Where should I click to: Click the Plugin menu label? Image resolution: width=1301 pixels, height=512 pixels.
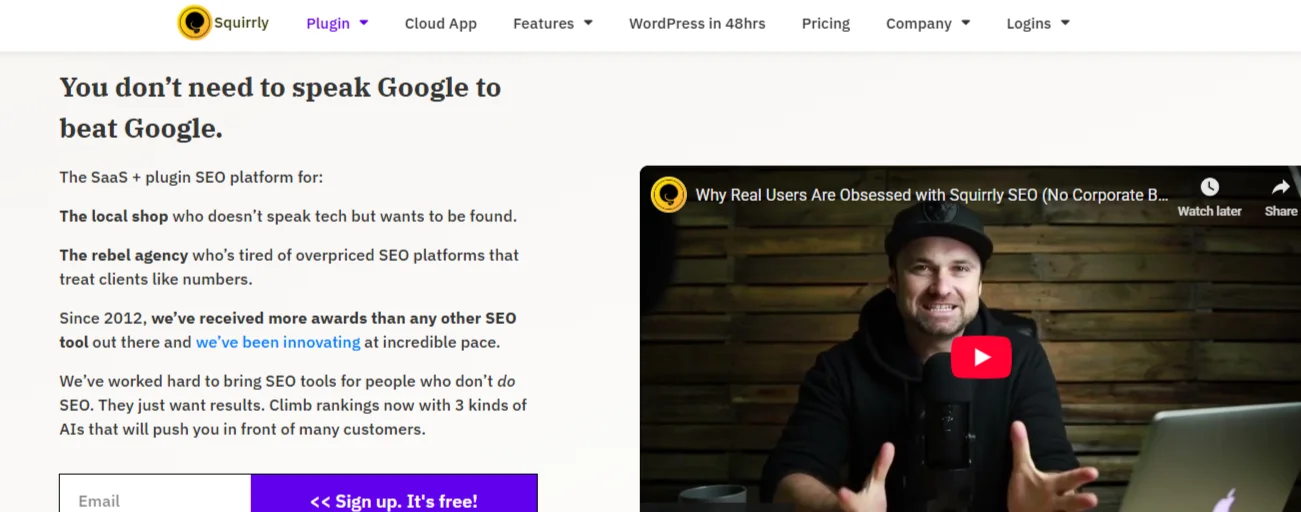[x=328, y=23]
